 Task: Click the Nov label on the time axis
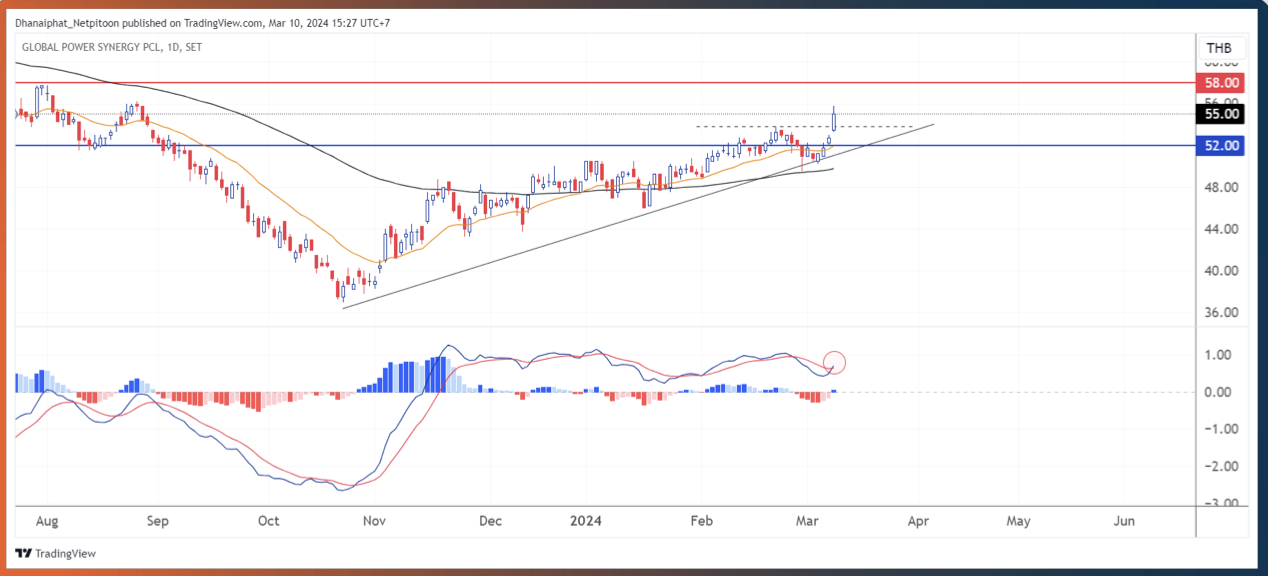click(x=375, y=521)
